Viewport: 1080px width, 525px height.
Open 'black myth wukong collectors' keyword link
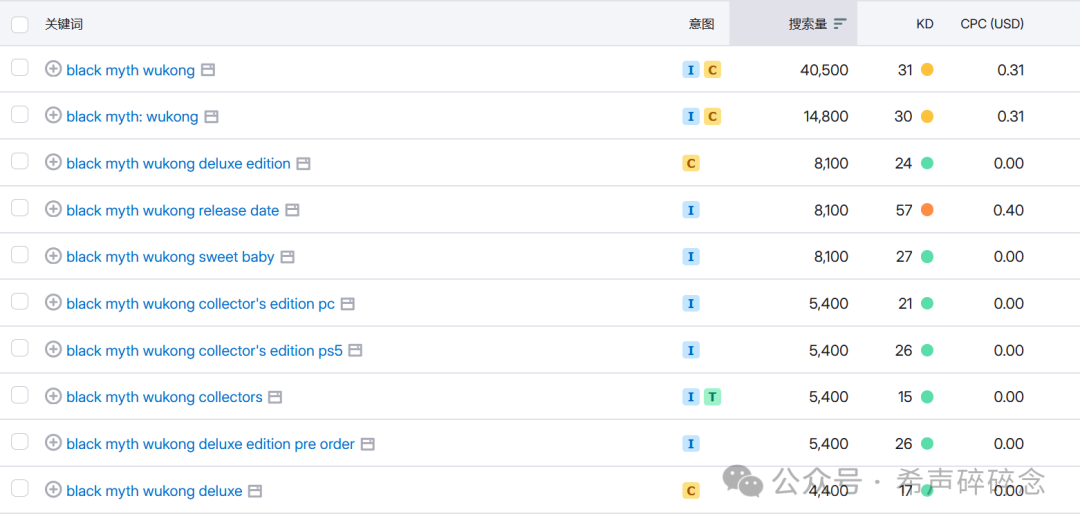pos(164,398)
